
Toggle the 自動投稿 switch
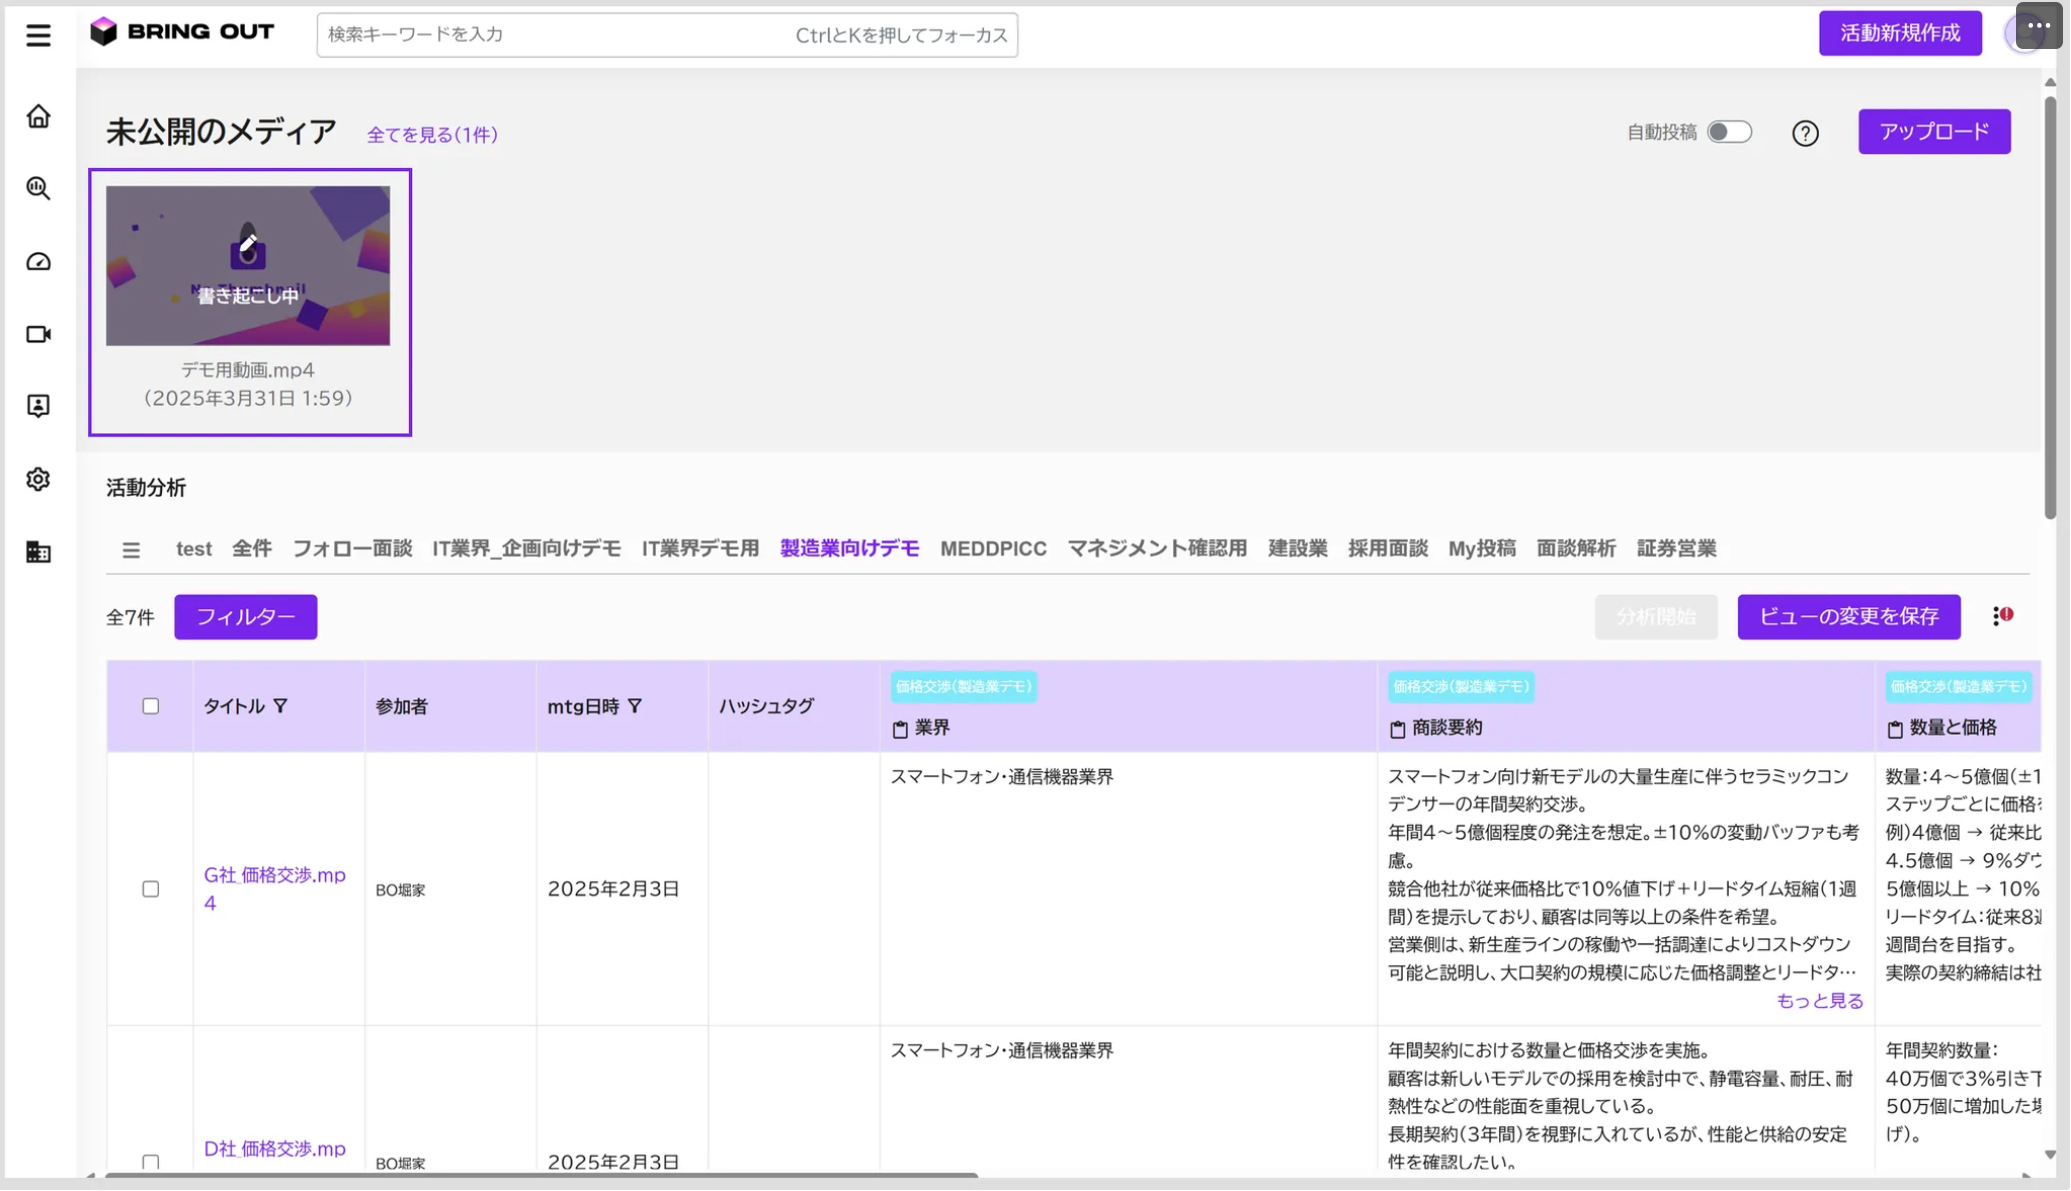tap(1729, 132)
